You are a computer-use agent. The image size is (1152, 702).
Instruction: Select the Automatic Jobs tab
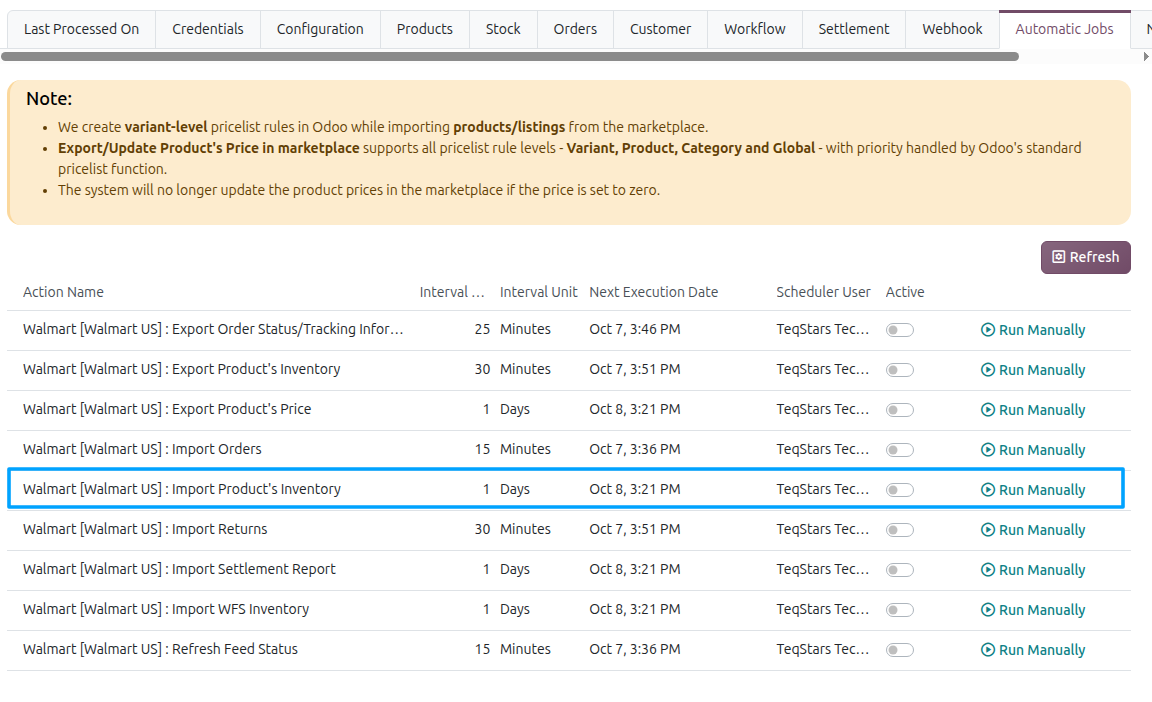point(1065,29)
